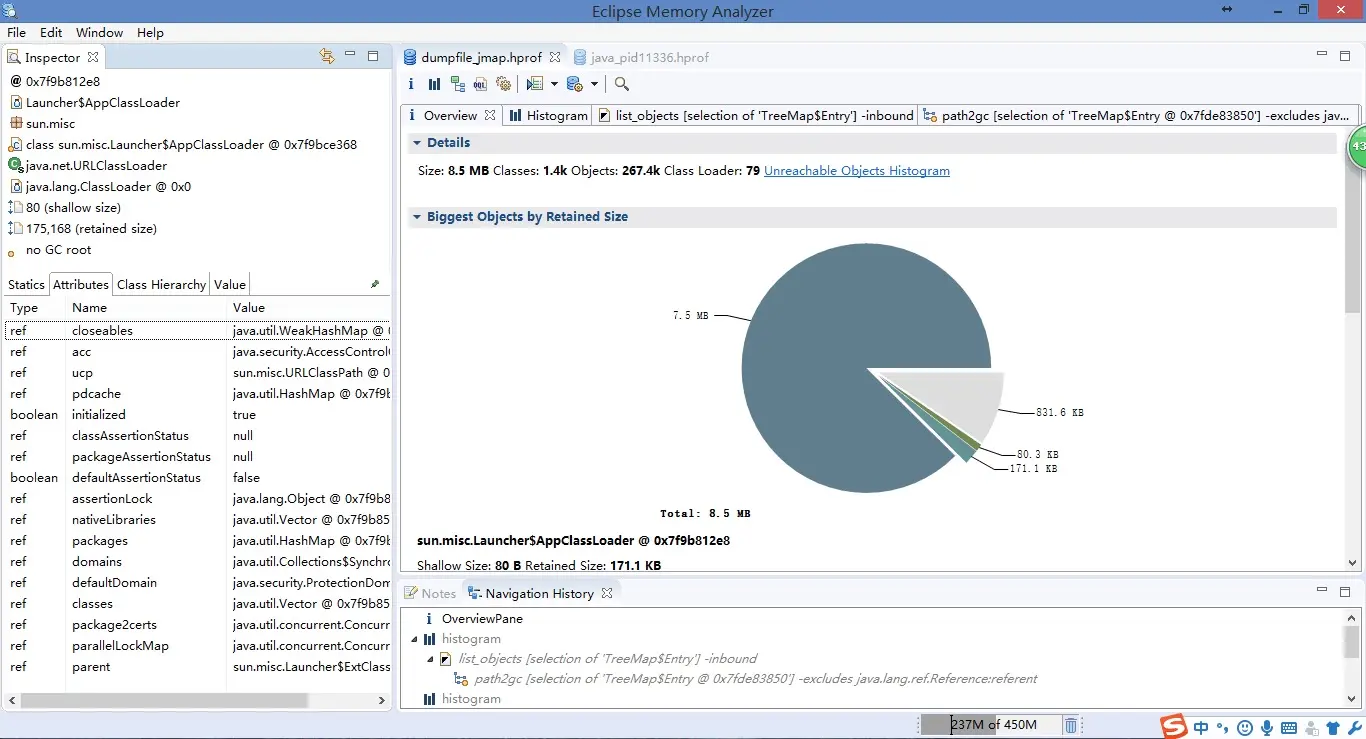Open the Histogram toolbar icon
This screenshot has height=739, width=1366.
point(434,84)
